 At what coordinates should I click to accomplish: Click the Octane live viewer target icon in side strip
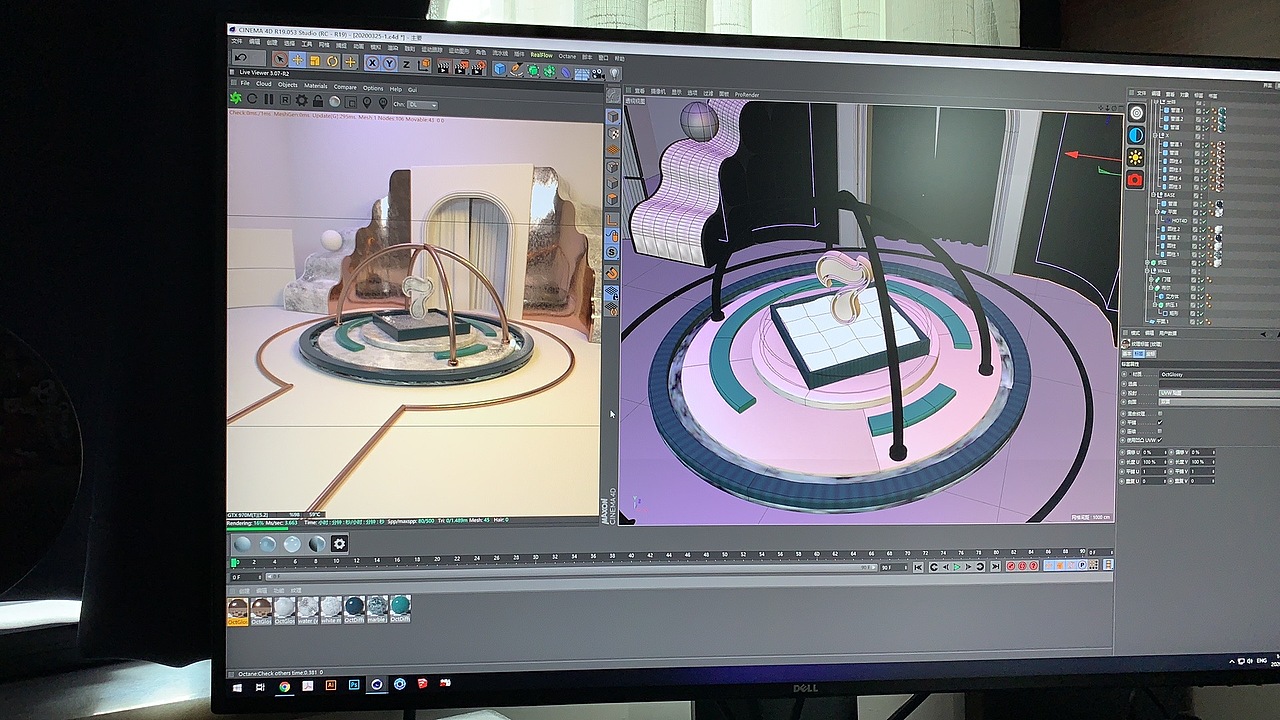click(x=1135, y=113)
